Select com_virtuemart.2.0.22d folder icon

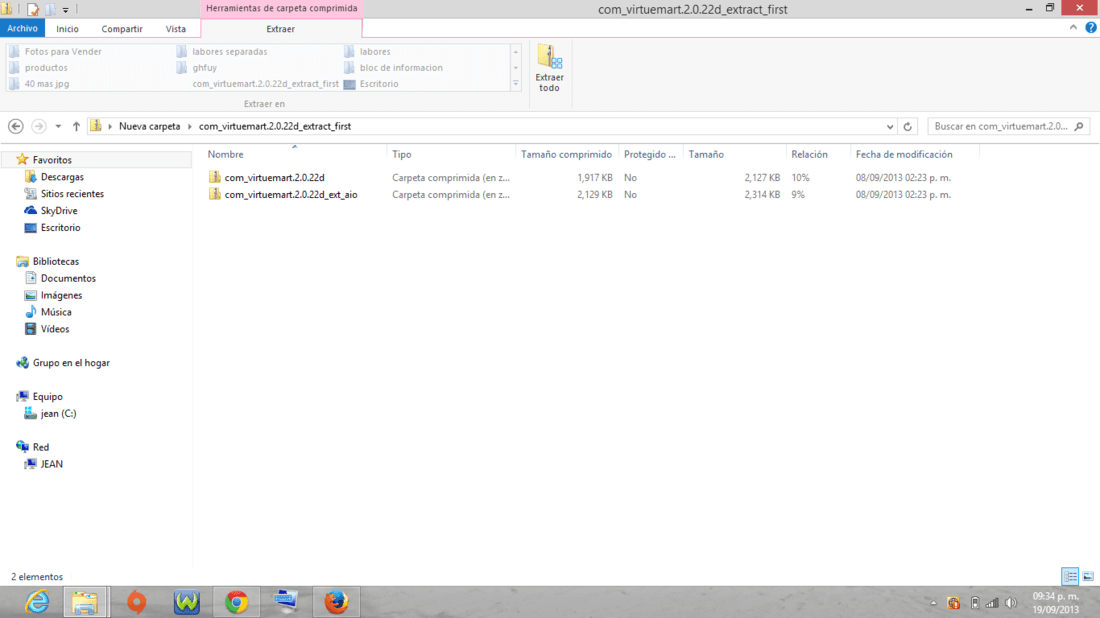(215, 177)
